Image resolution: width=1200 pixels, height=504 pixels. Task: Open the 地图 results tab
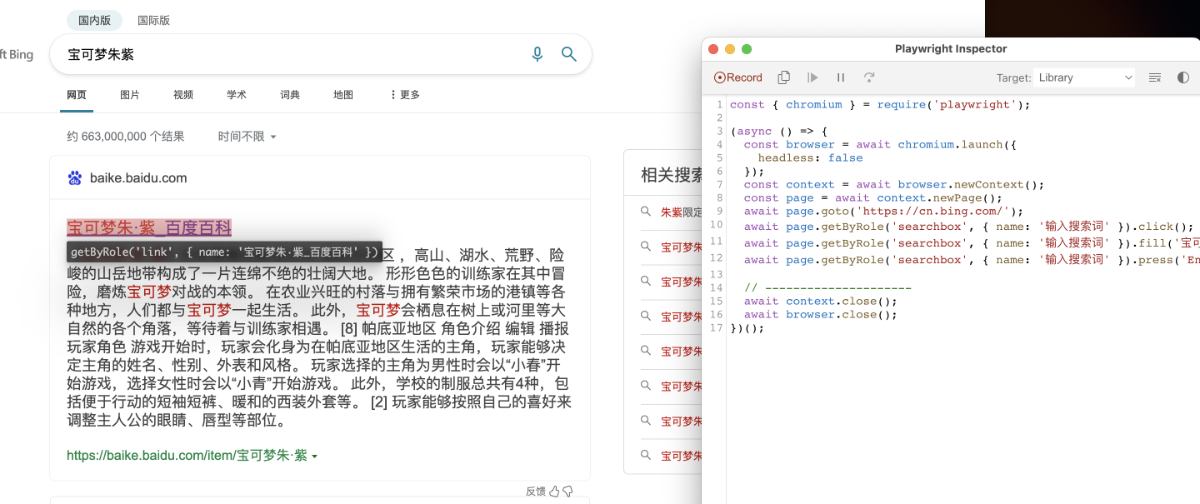pyautogui.click(x=343, y=95)
